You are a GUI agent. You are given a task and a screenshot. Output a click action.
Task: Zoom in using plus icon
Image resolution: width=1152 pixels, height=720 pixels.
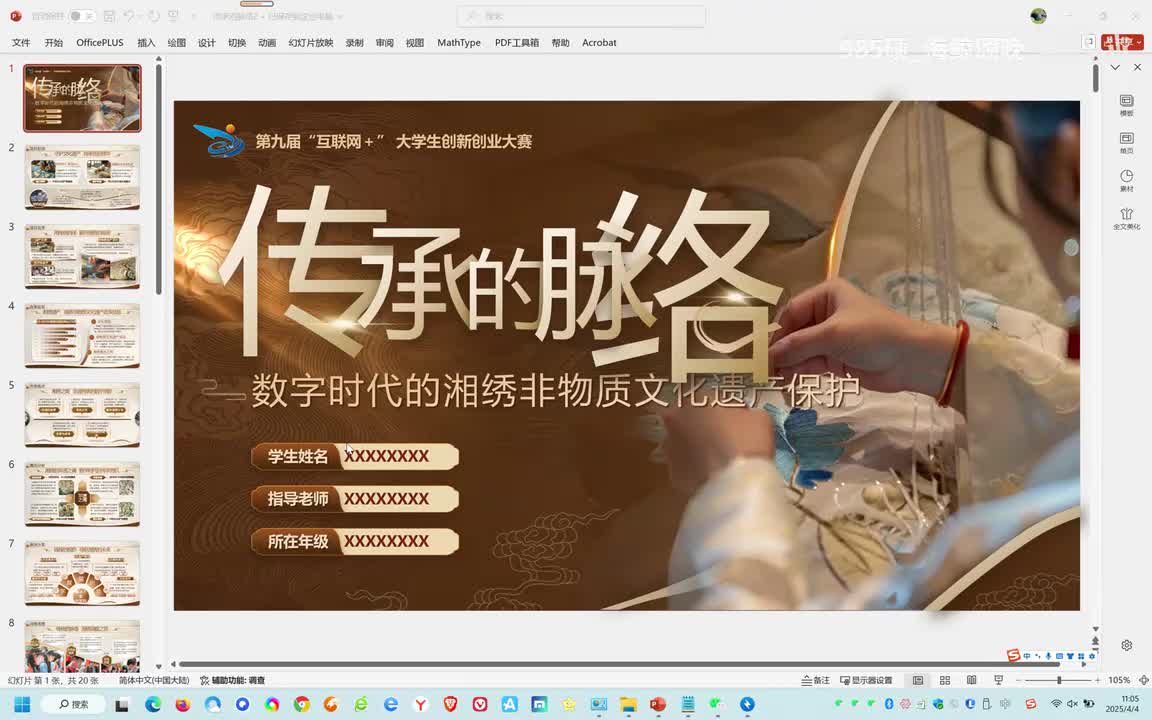coord(1098,680)
